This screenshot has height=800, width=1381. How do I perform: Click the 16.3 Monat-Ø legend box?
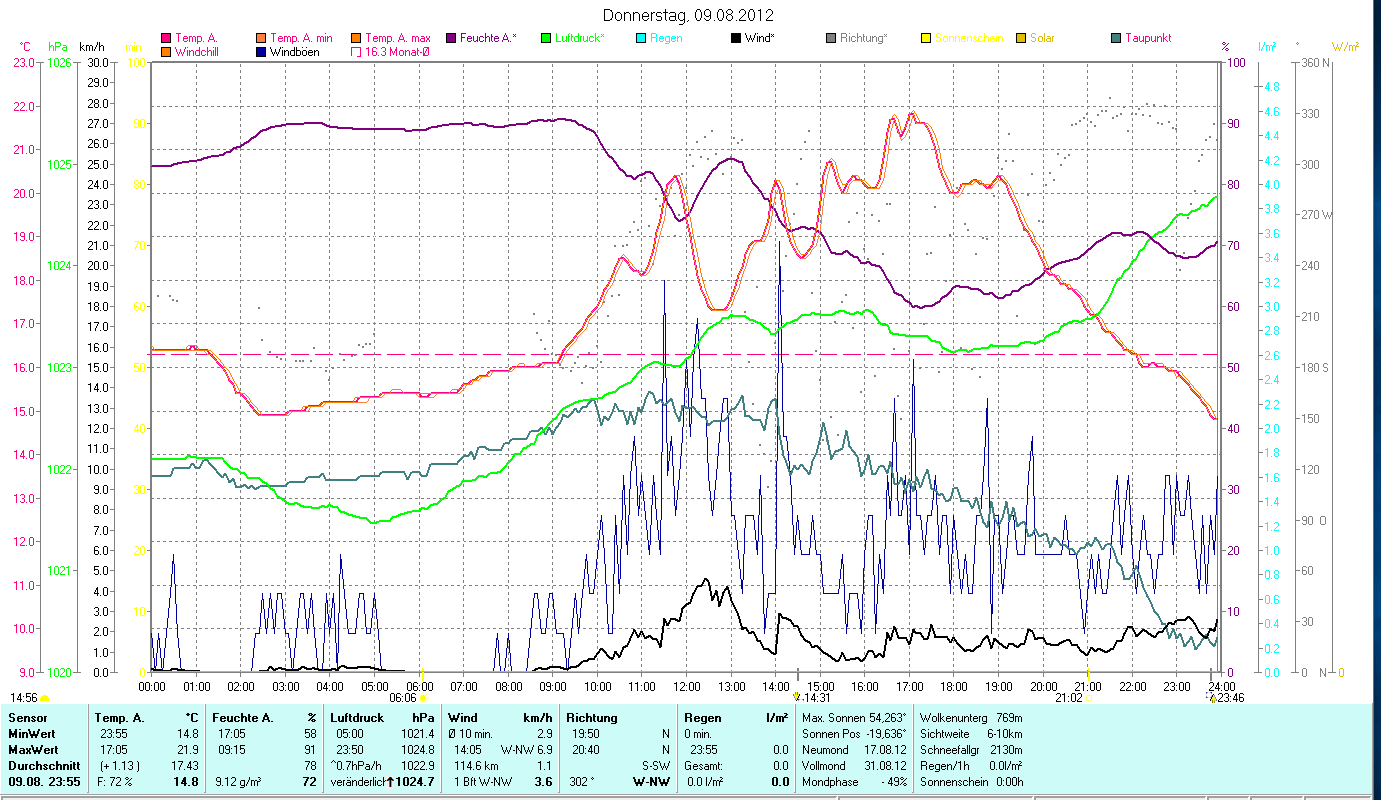tap(356, 51)
